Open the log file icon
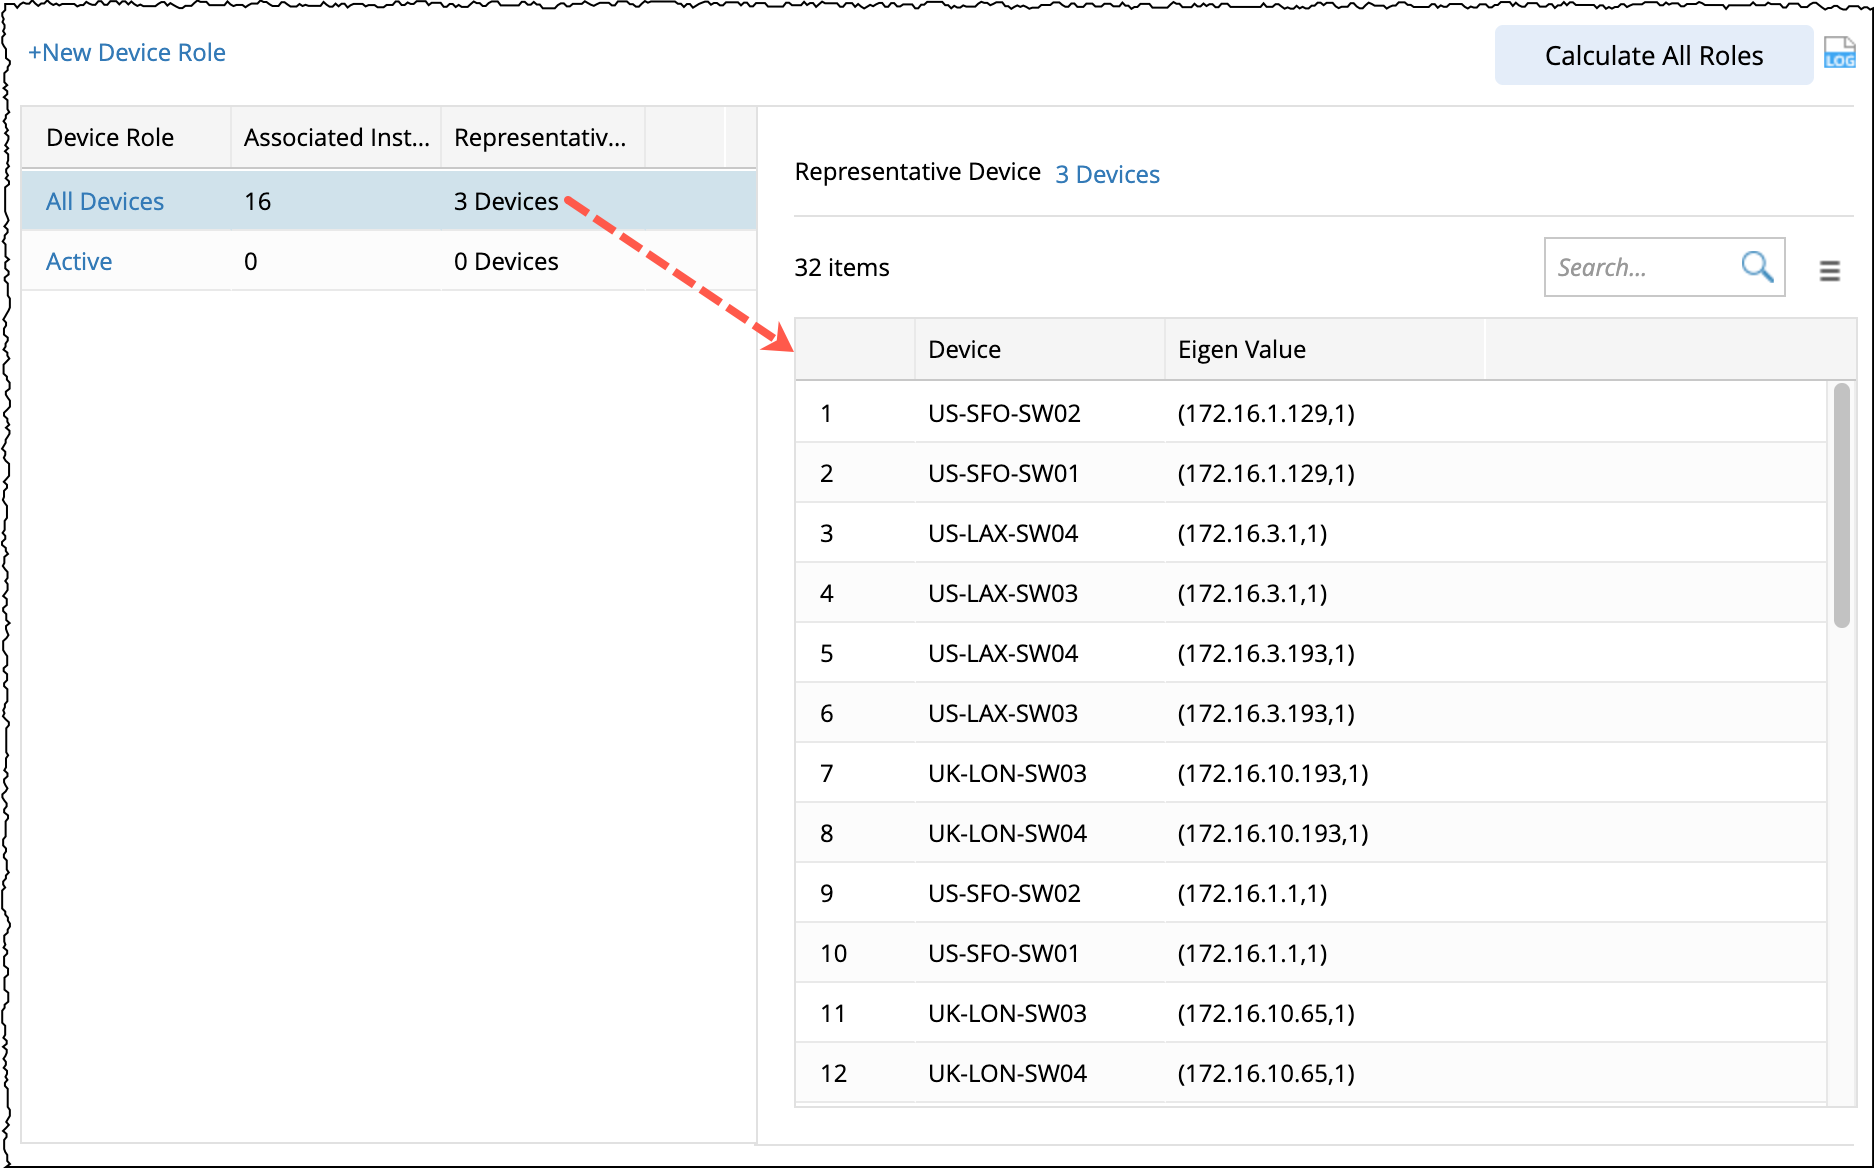This screenshot has width=1874, height=1168. (1839, 53)
